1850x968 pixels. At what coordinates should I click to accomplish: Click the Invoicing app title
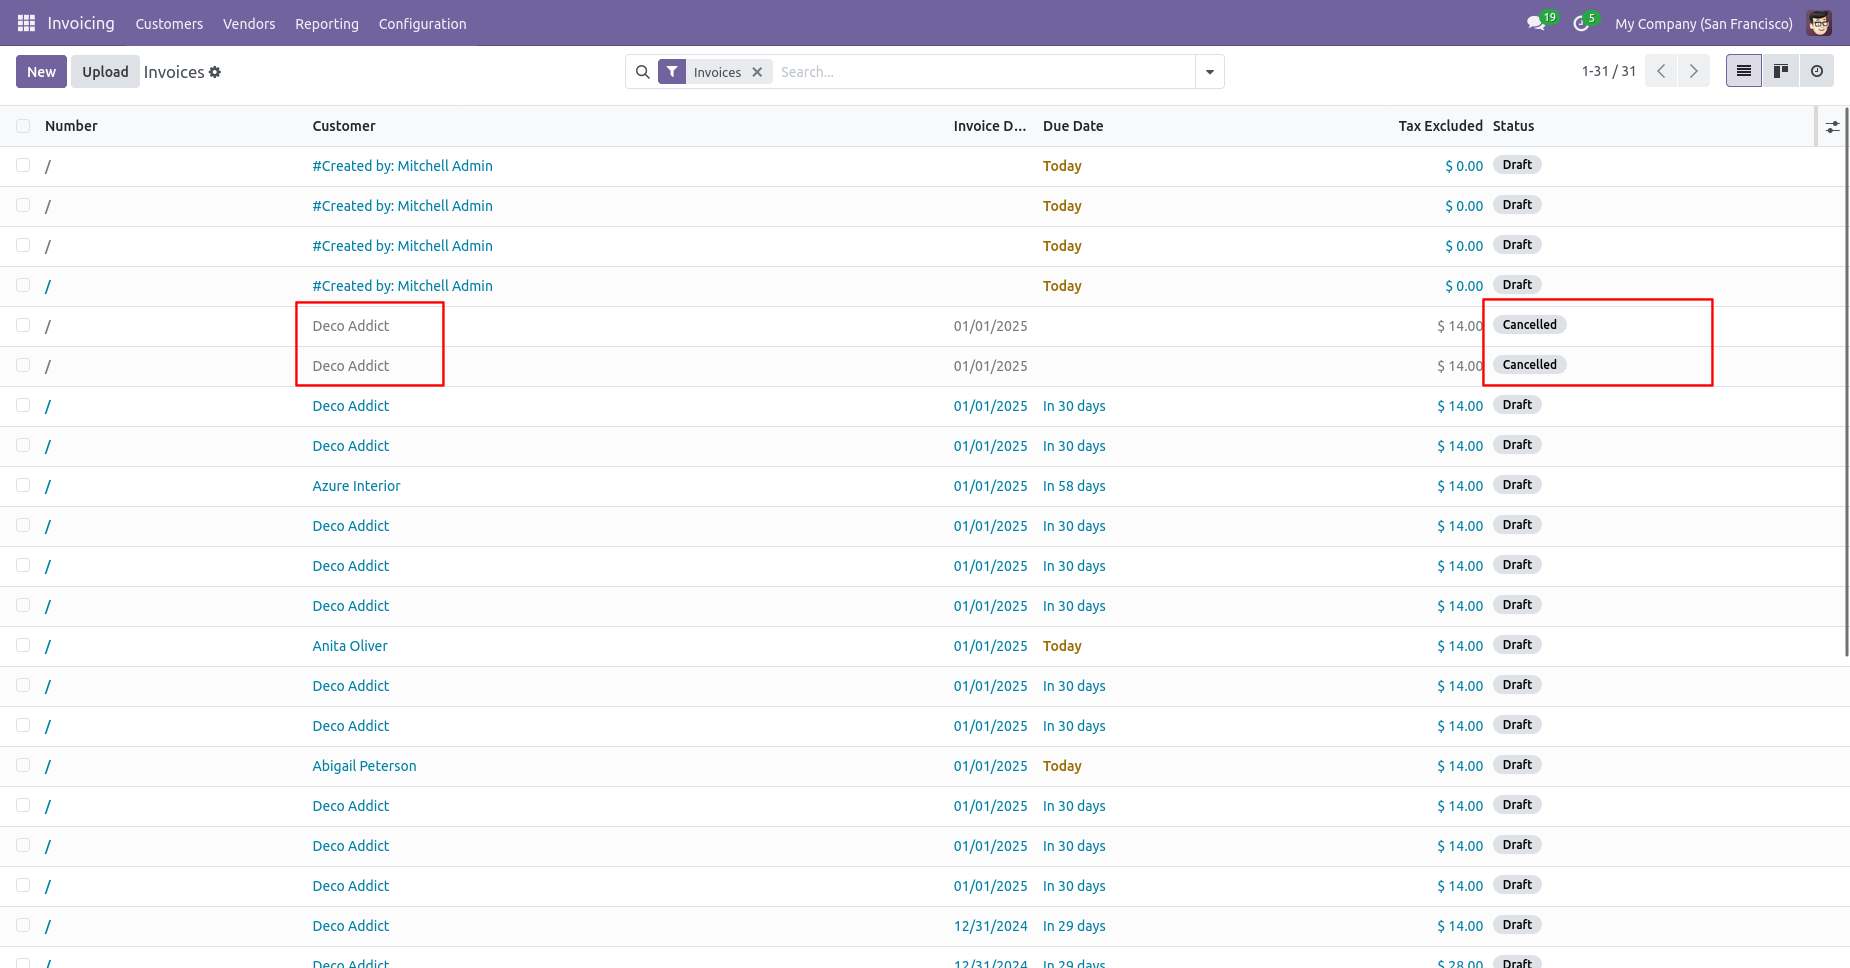[81, 23]
